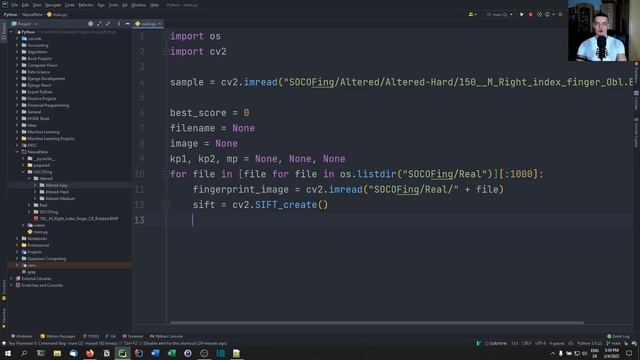The height and width of the screenshot is (360, 640).
Task: Click the settings gear icon in the top toolbar
Action: click(x=560, y=14)
